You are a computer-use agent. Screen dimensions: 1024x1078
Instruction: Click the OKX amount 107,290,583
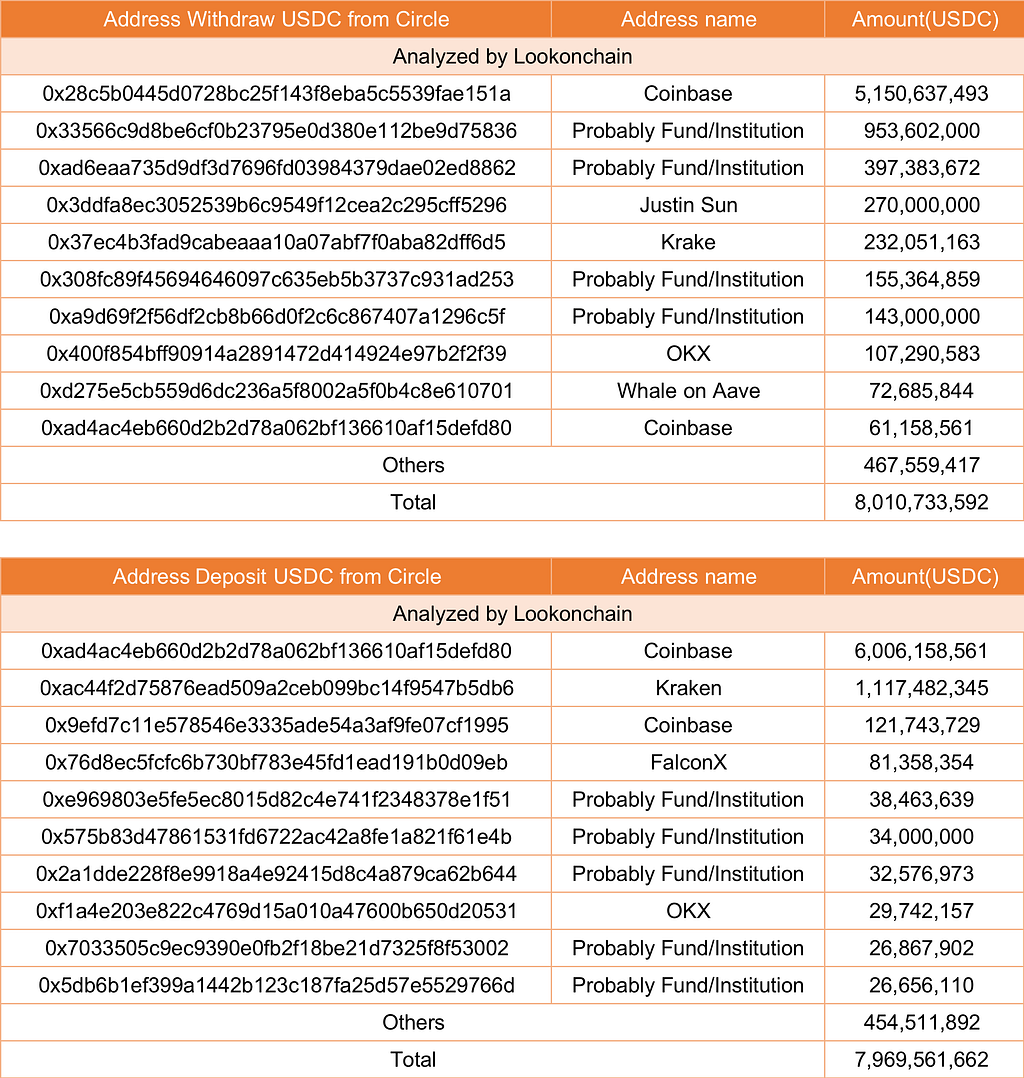click(x=922, y=353)
